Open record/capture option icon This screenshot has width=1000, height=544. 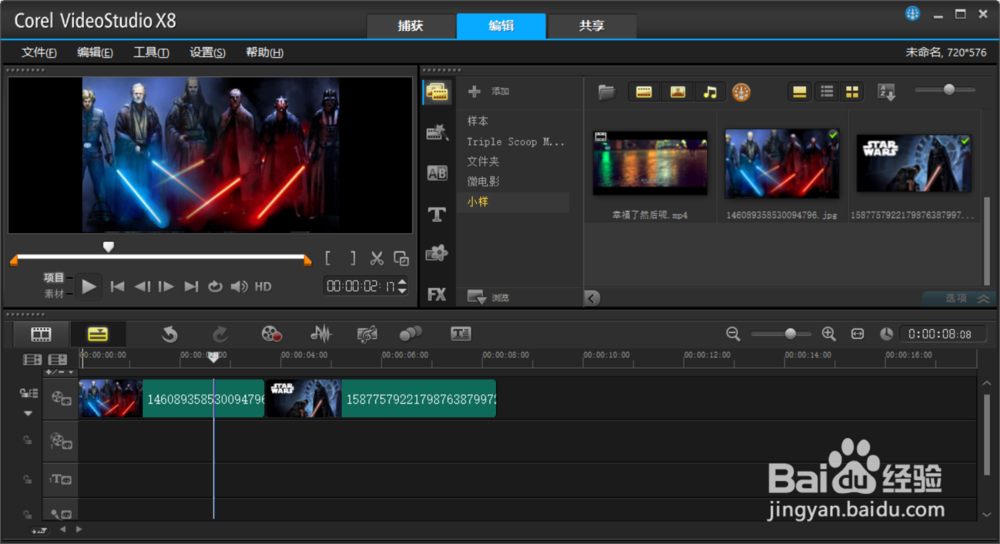pos(272,334)
